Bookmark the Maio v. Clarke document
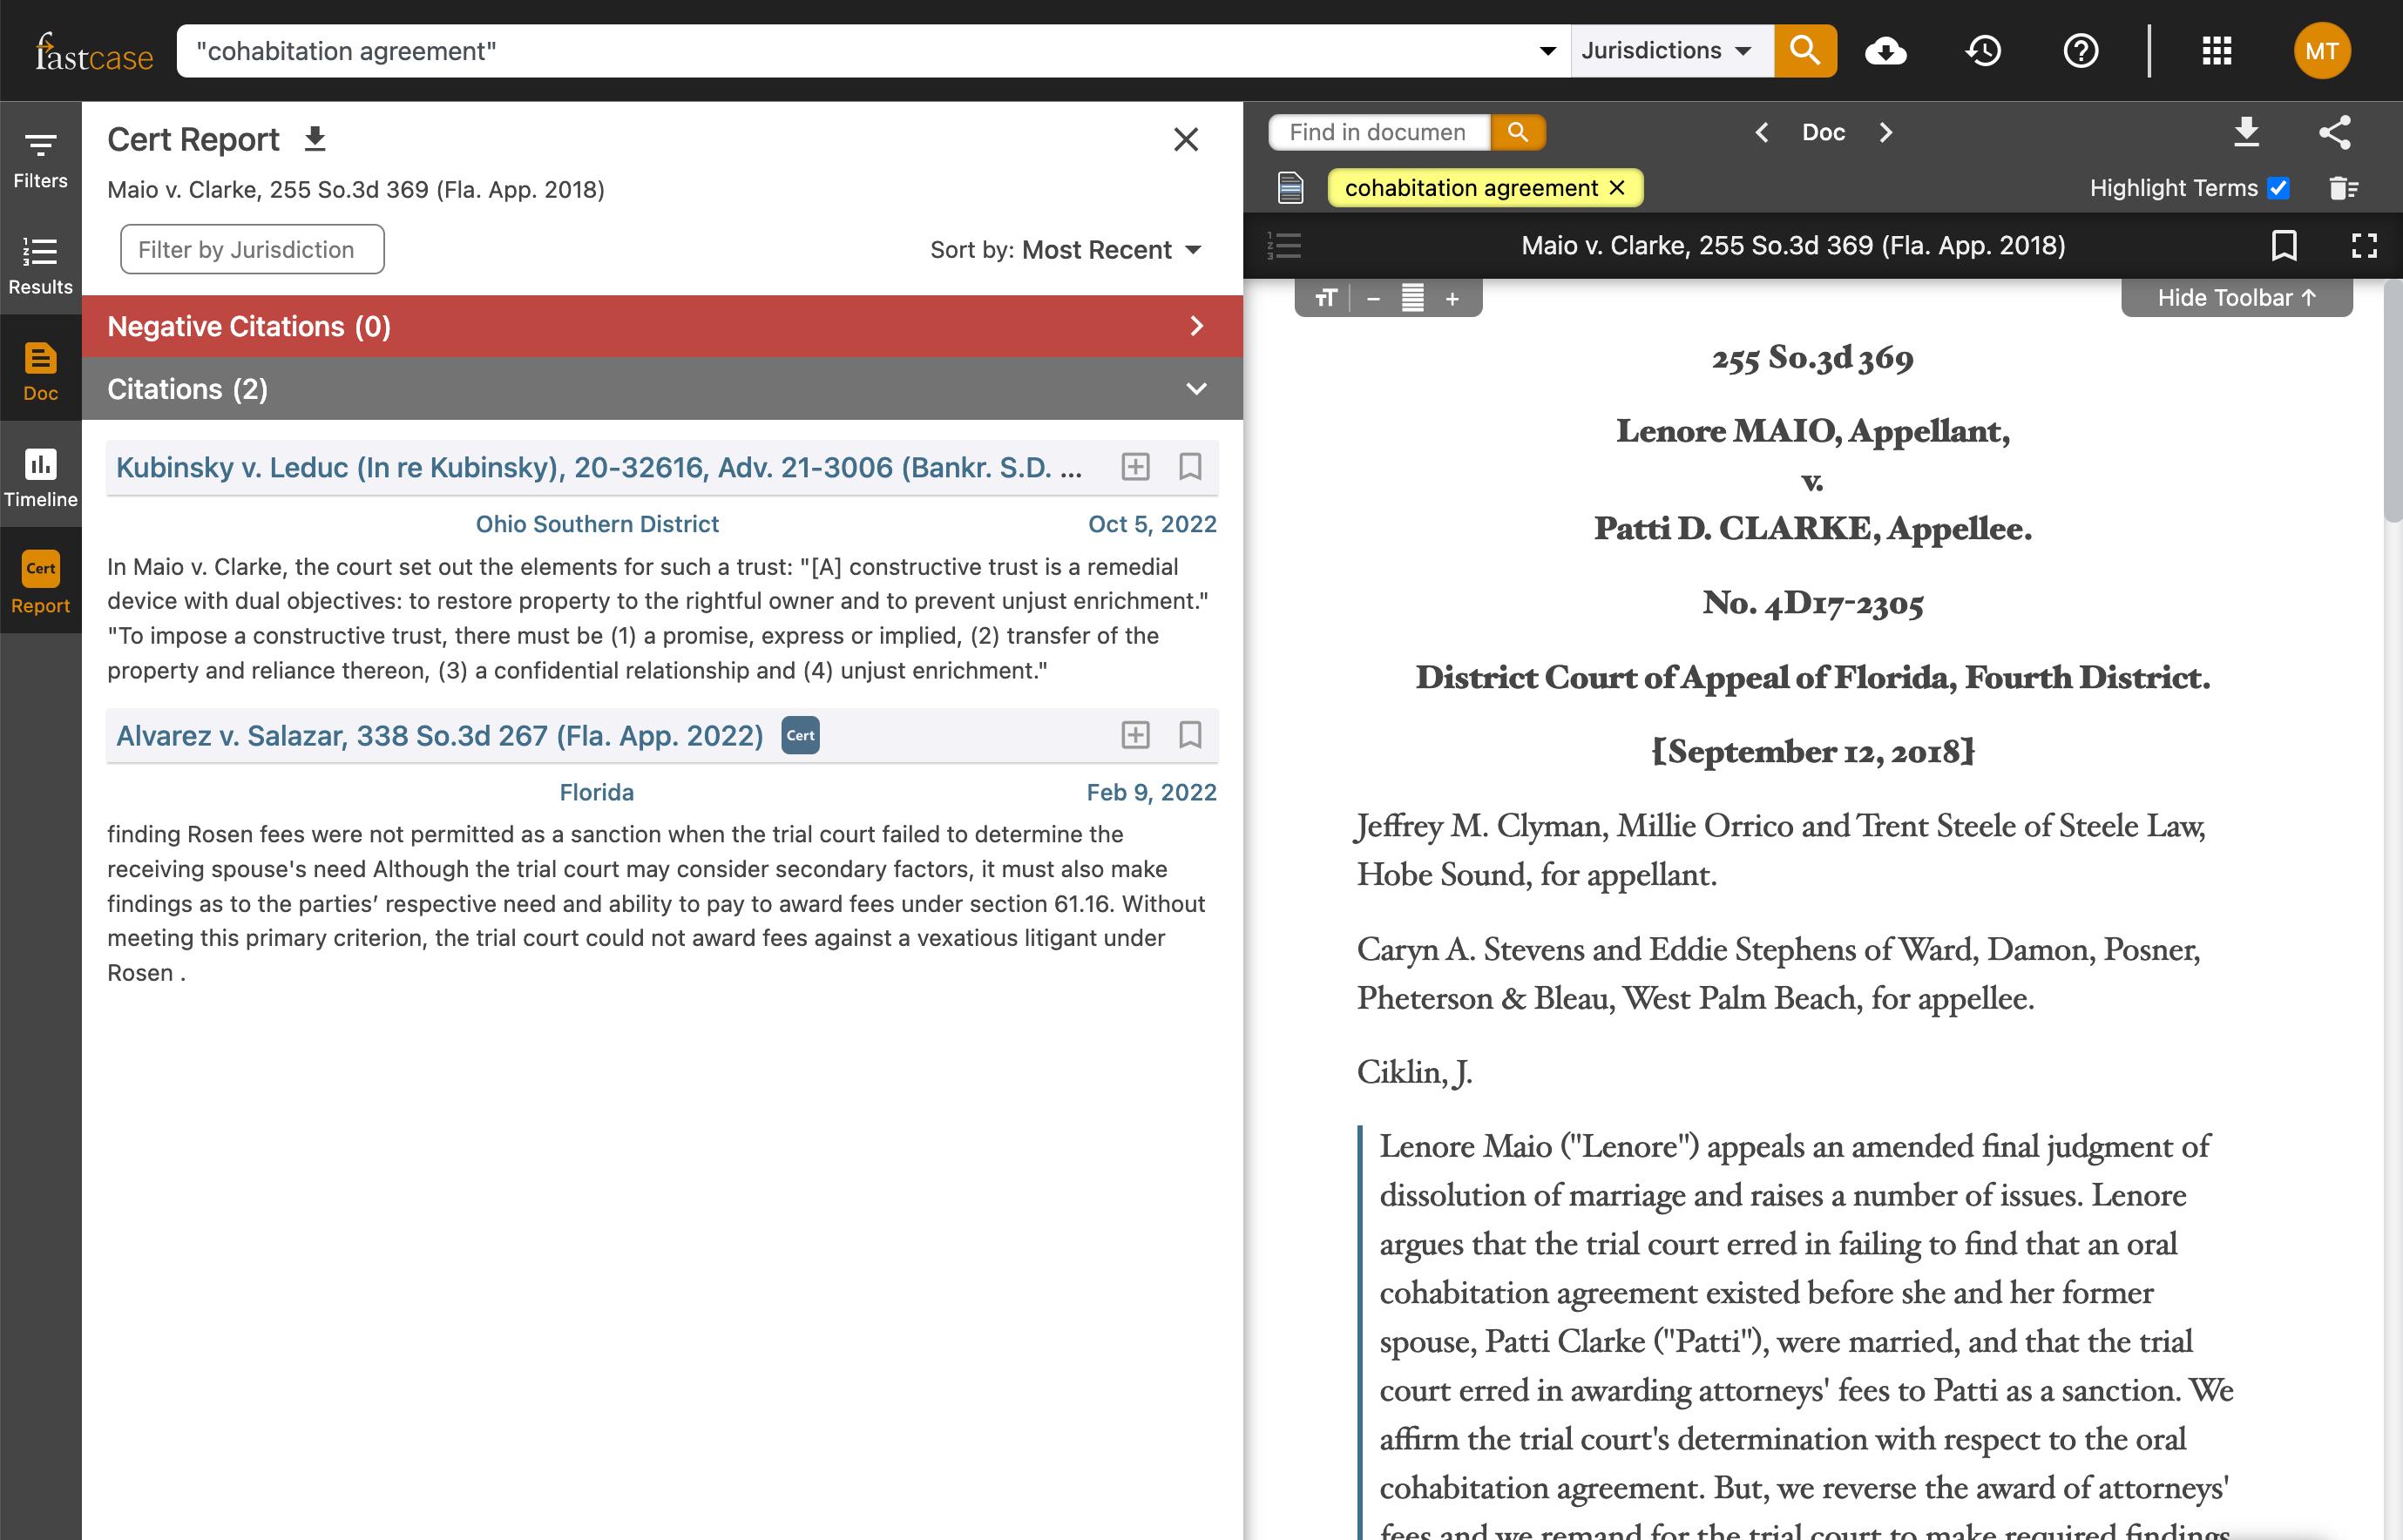The image size is (2403, 1540). [2284, 245]
